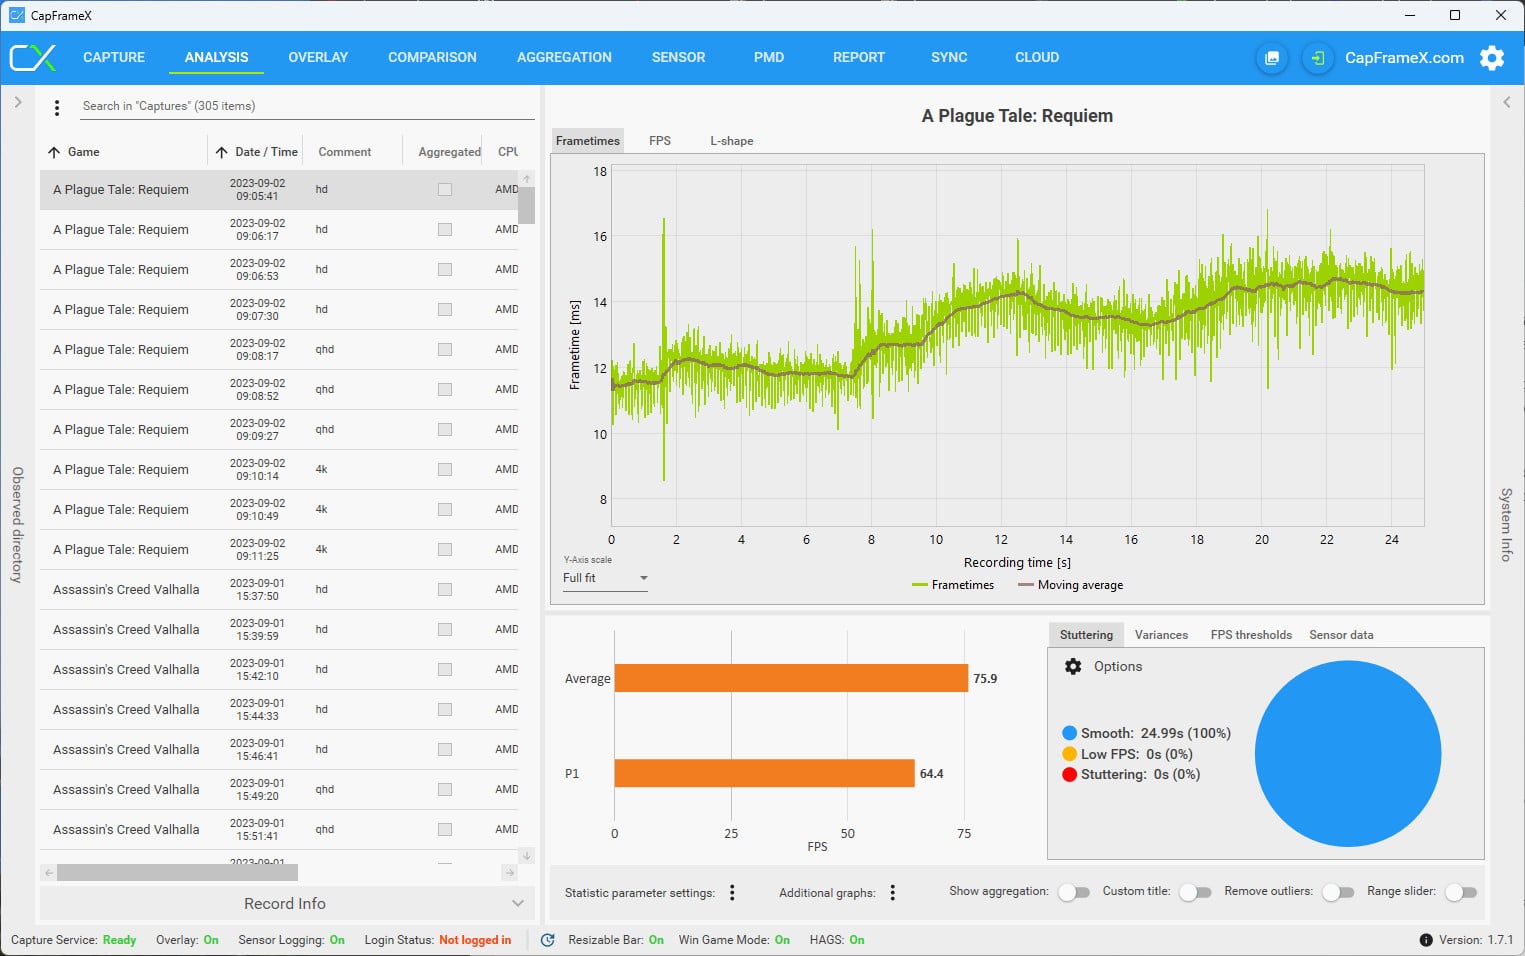Select Assassin's Creed Valhalla capture 15:51:41
This screenshot has width=1525, height=956.
point(280,830)
